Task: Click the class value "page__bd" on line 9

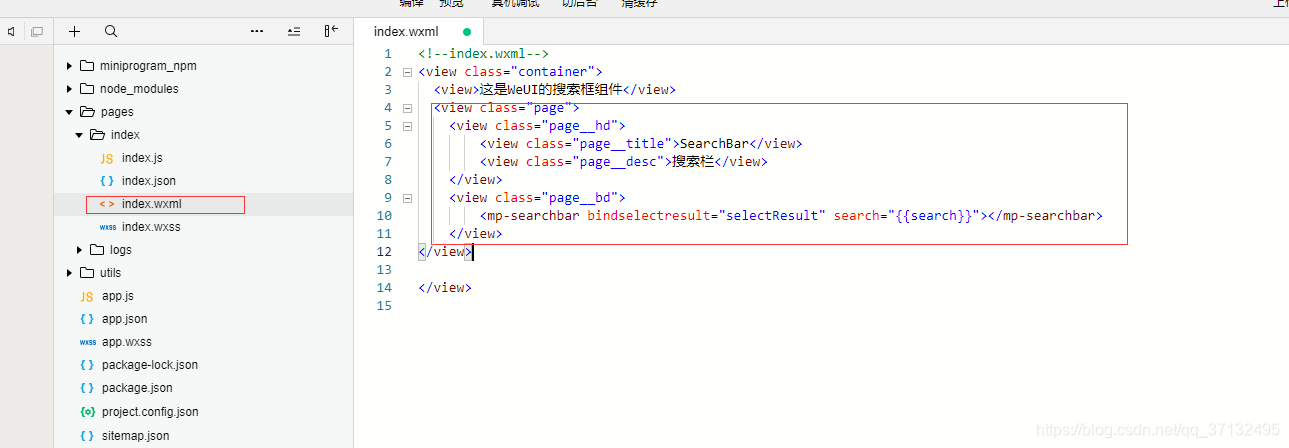Action: point(580,198)
